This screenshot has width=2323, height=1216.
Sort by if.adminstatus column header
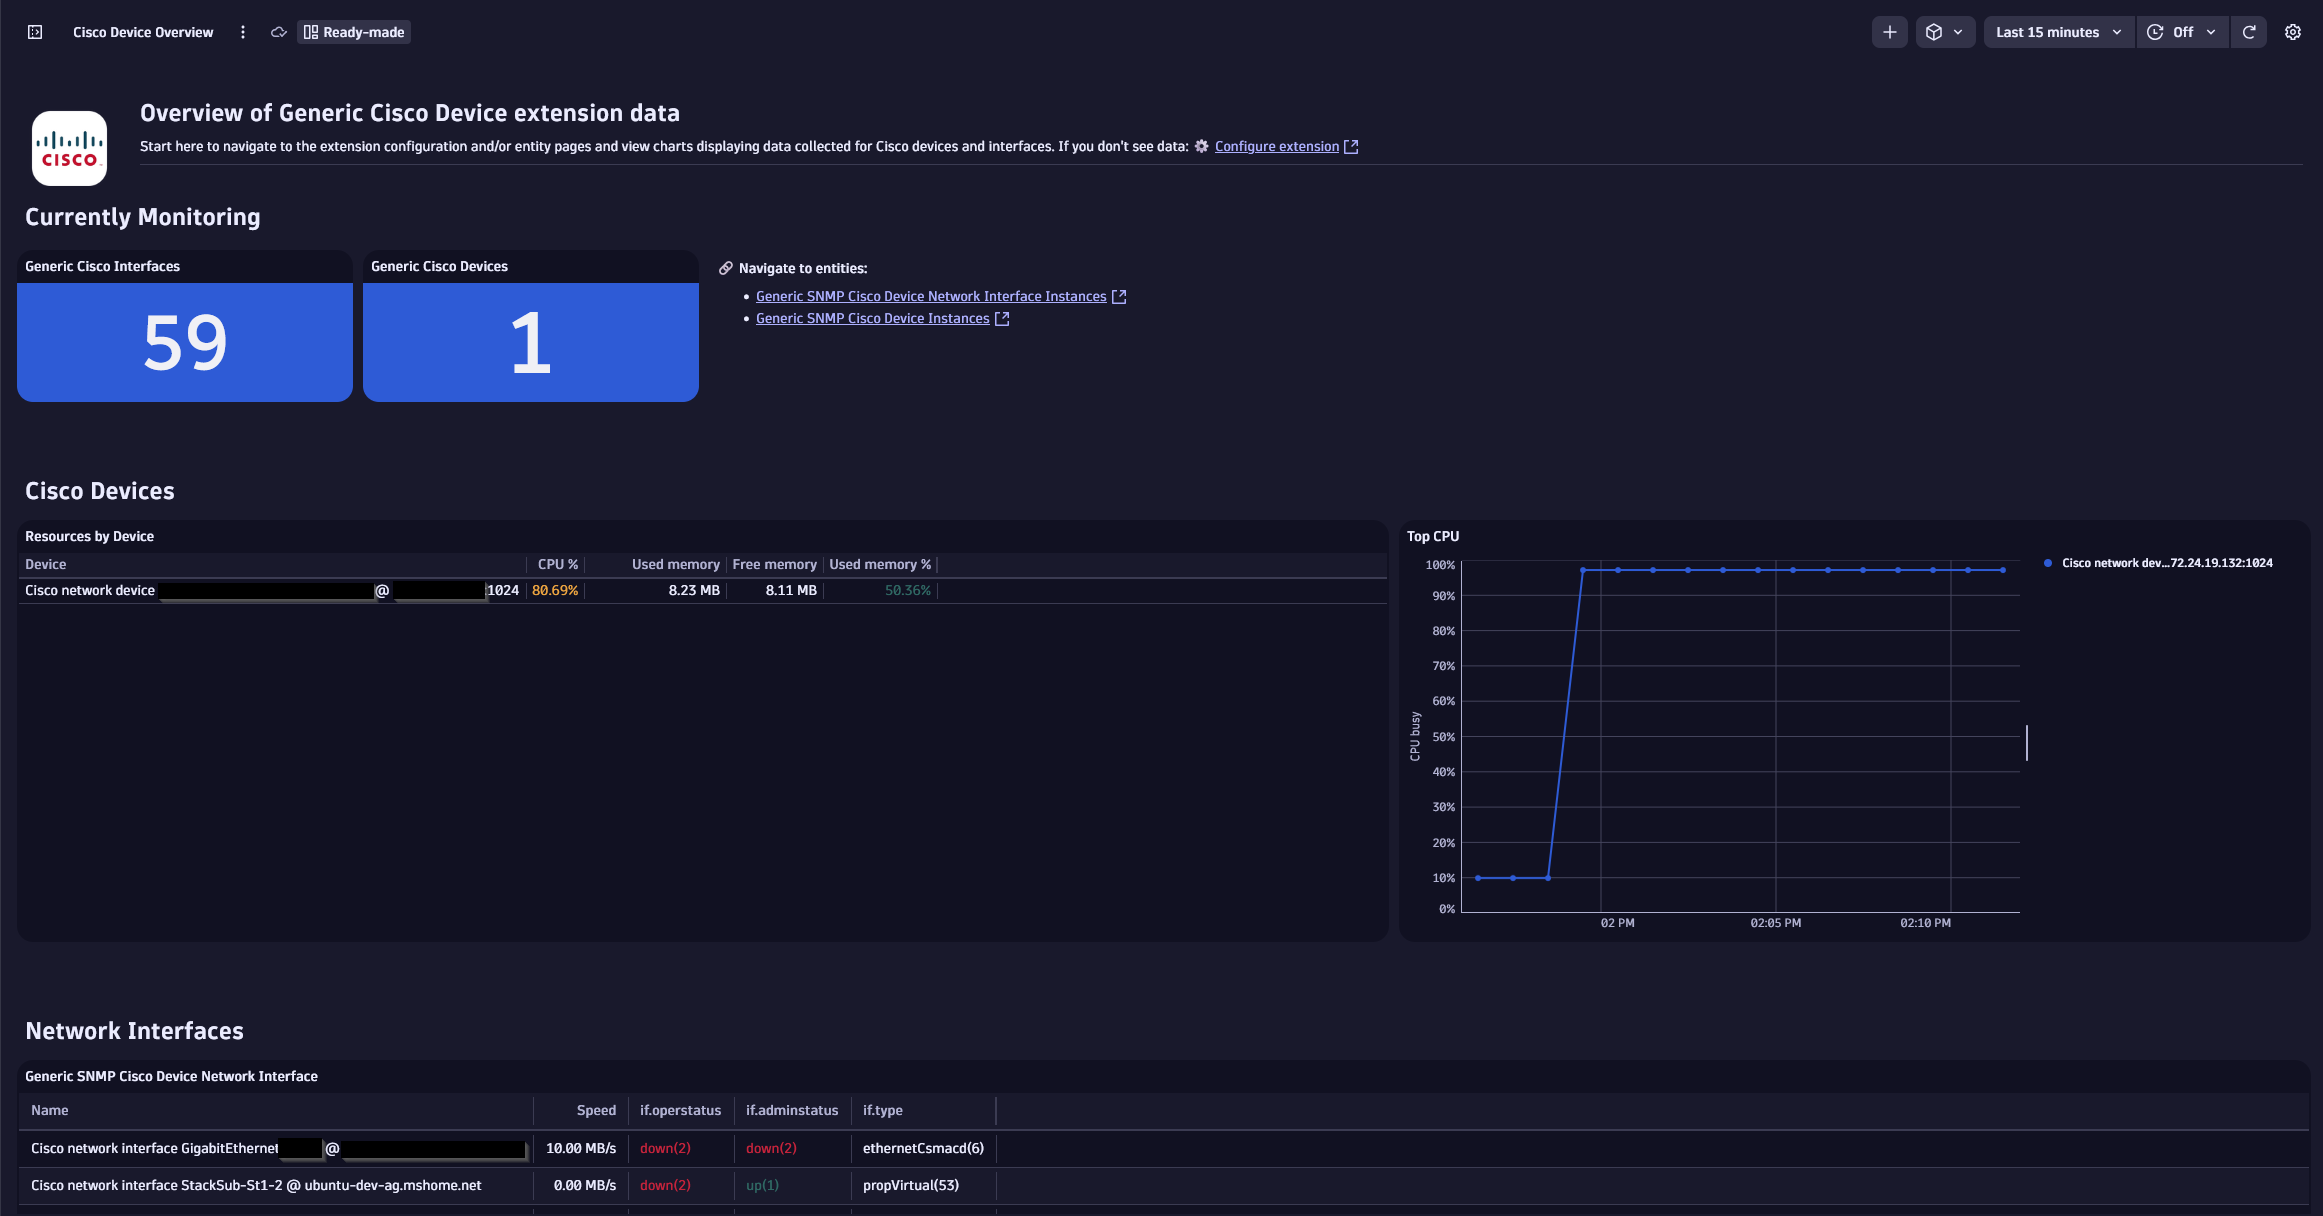coord(792,1110)
